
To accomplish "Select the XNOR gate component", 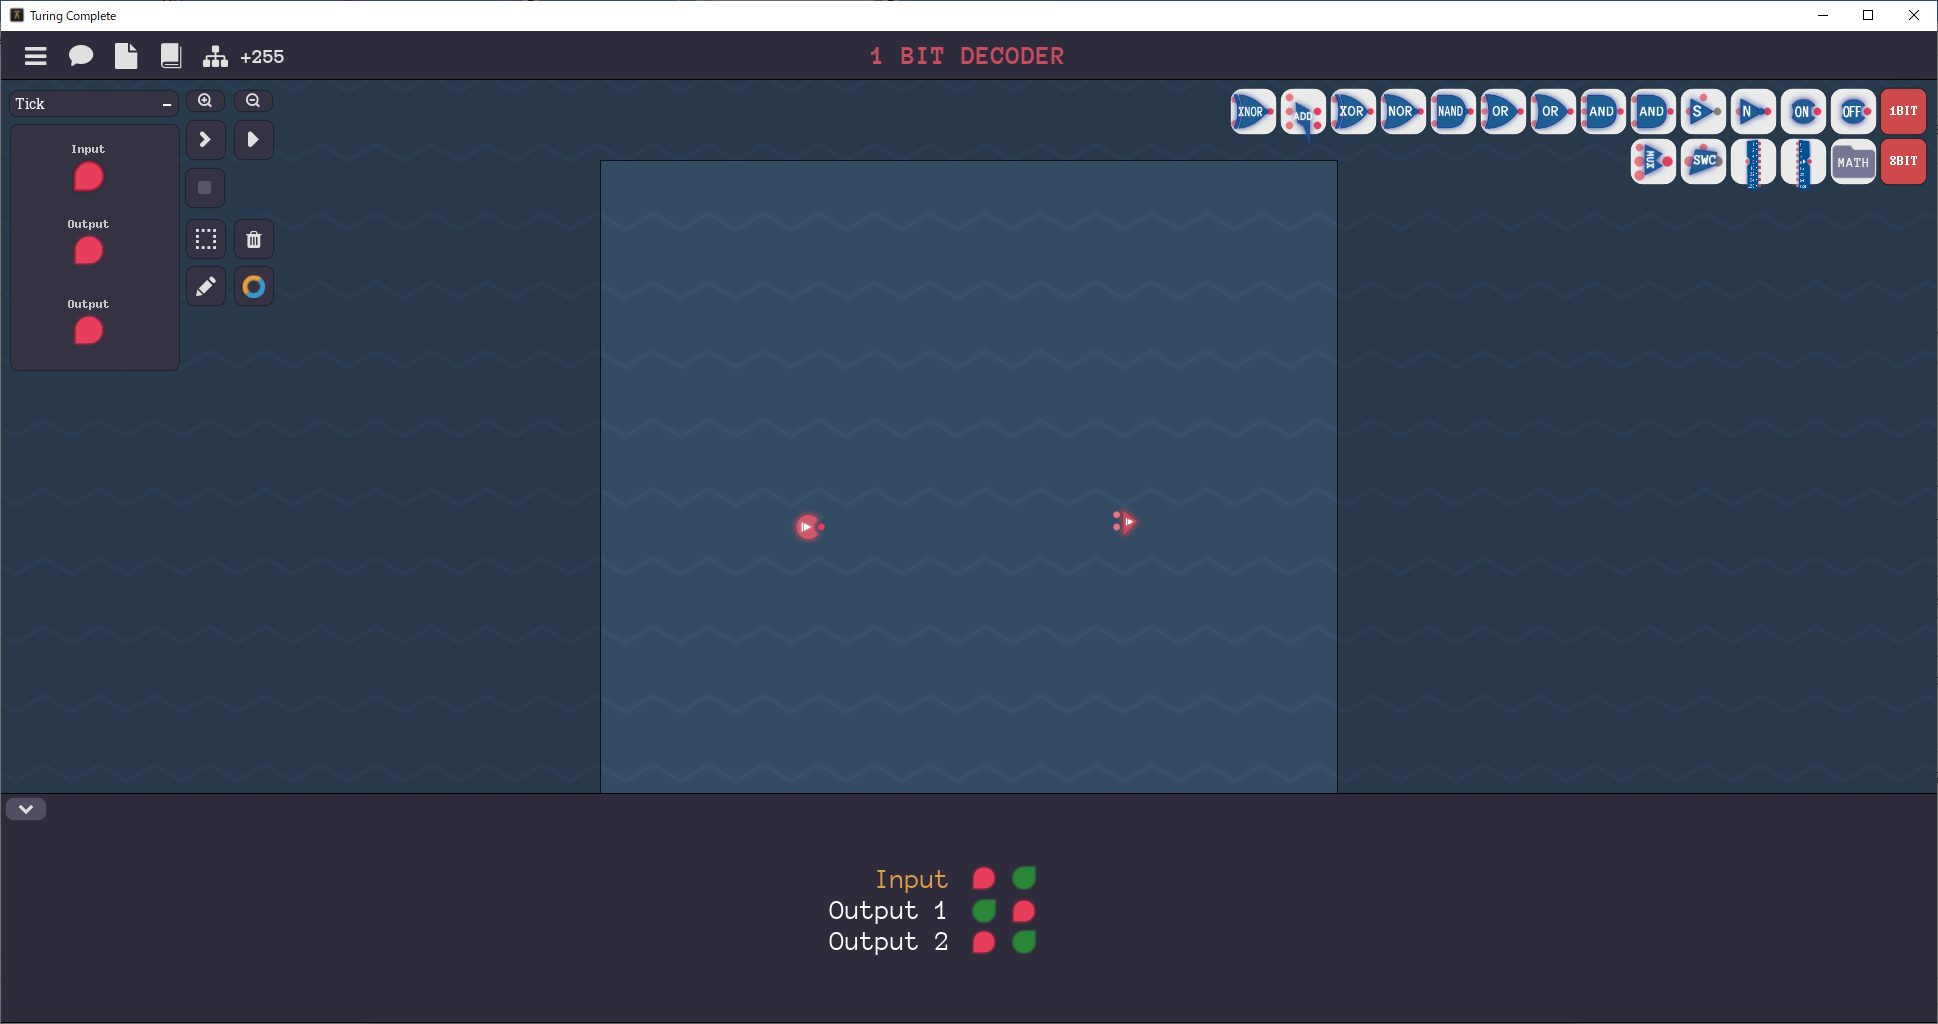I will (1251, 111).
